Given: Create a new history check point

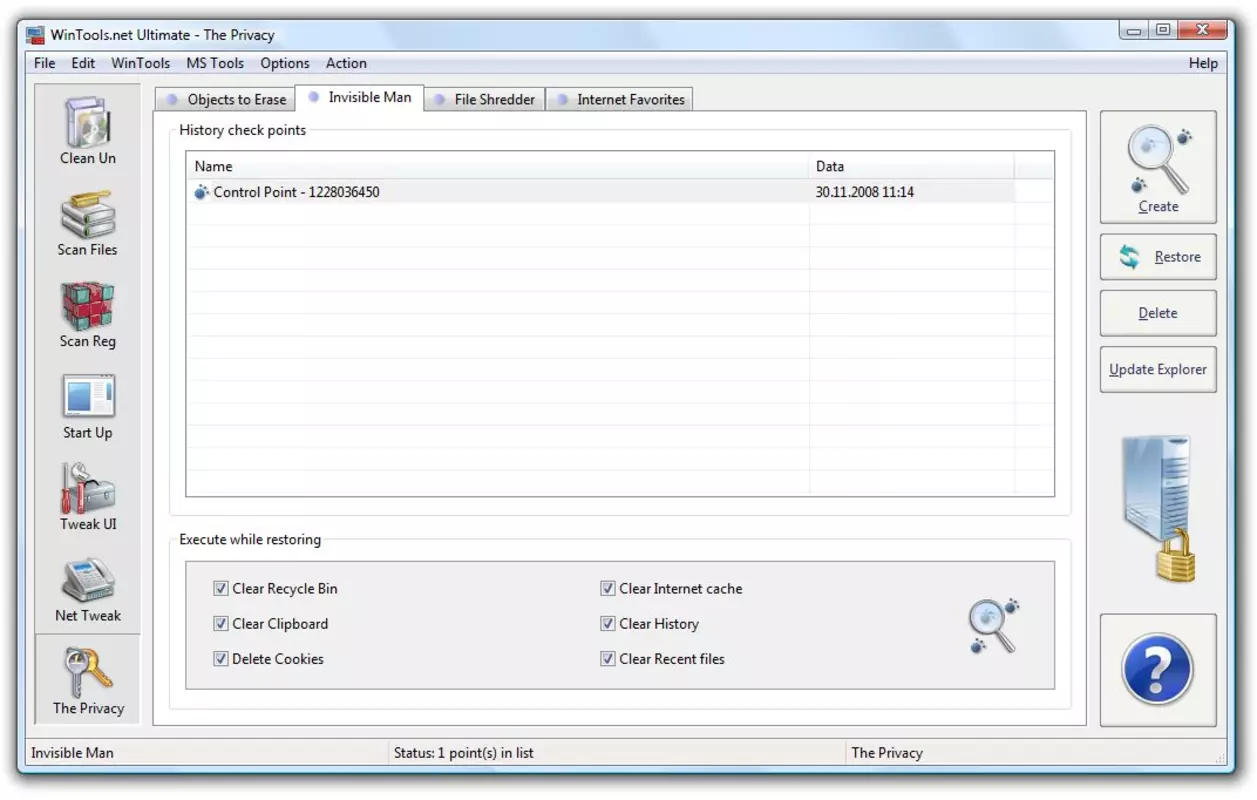Looking at the screenshot, I should click(x=1158, y=167).
